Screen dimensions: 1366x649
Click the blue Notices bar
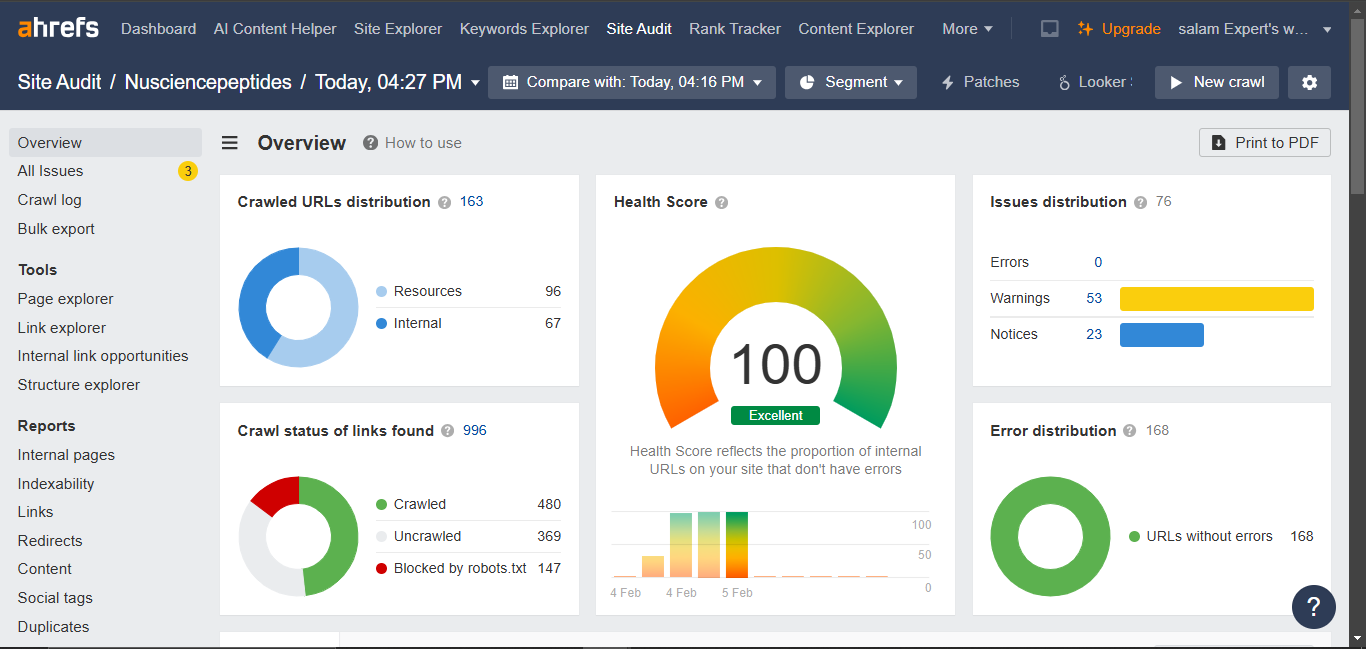[x=1161, y=335]
